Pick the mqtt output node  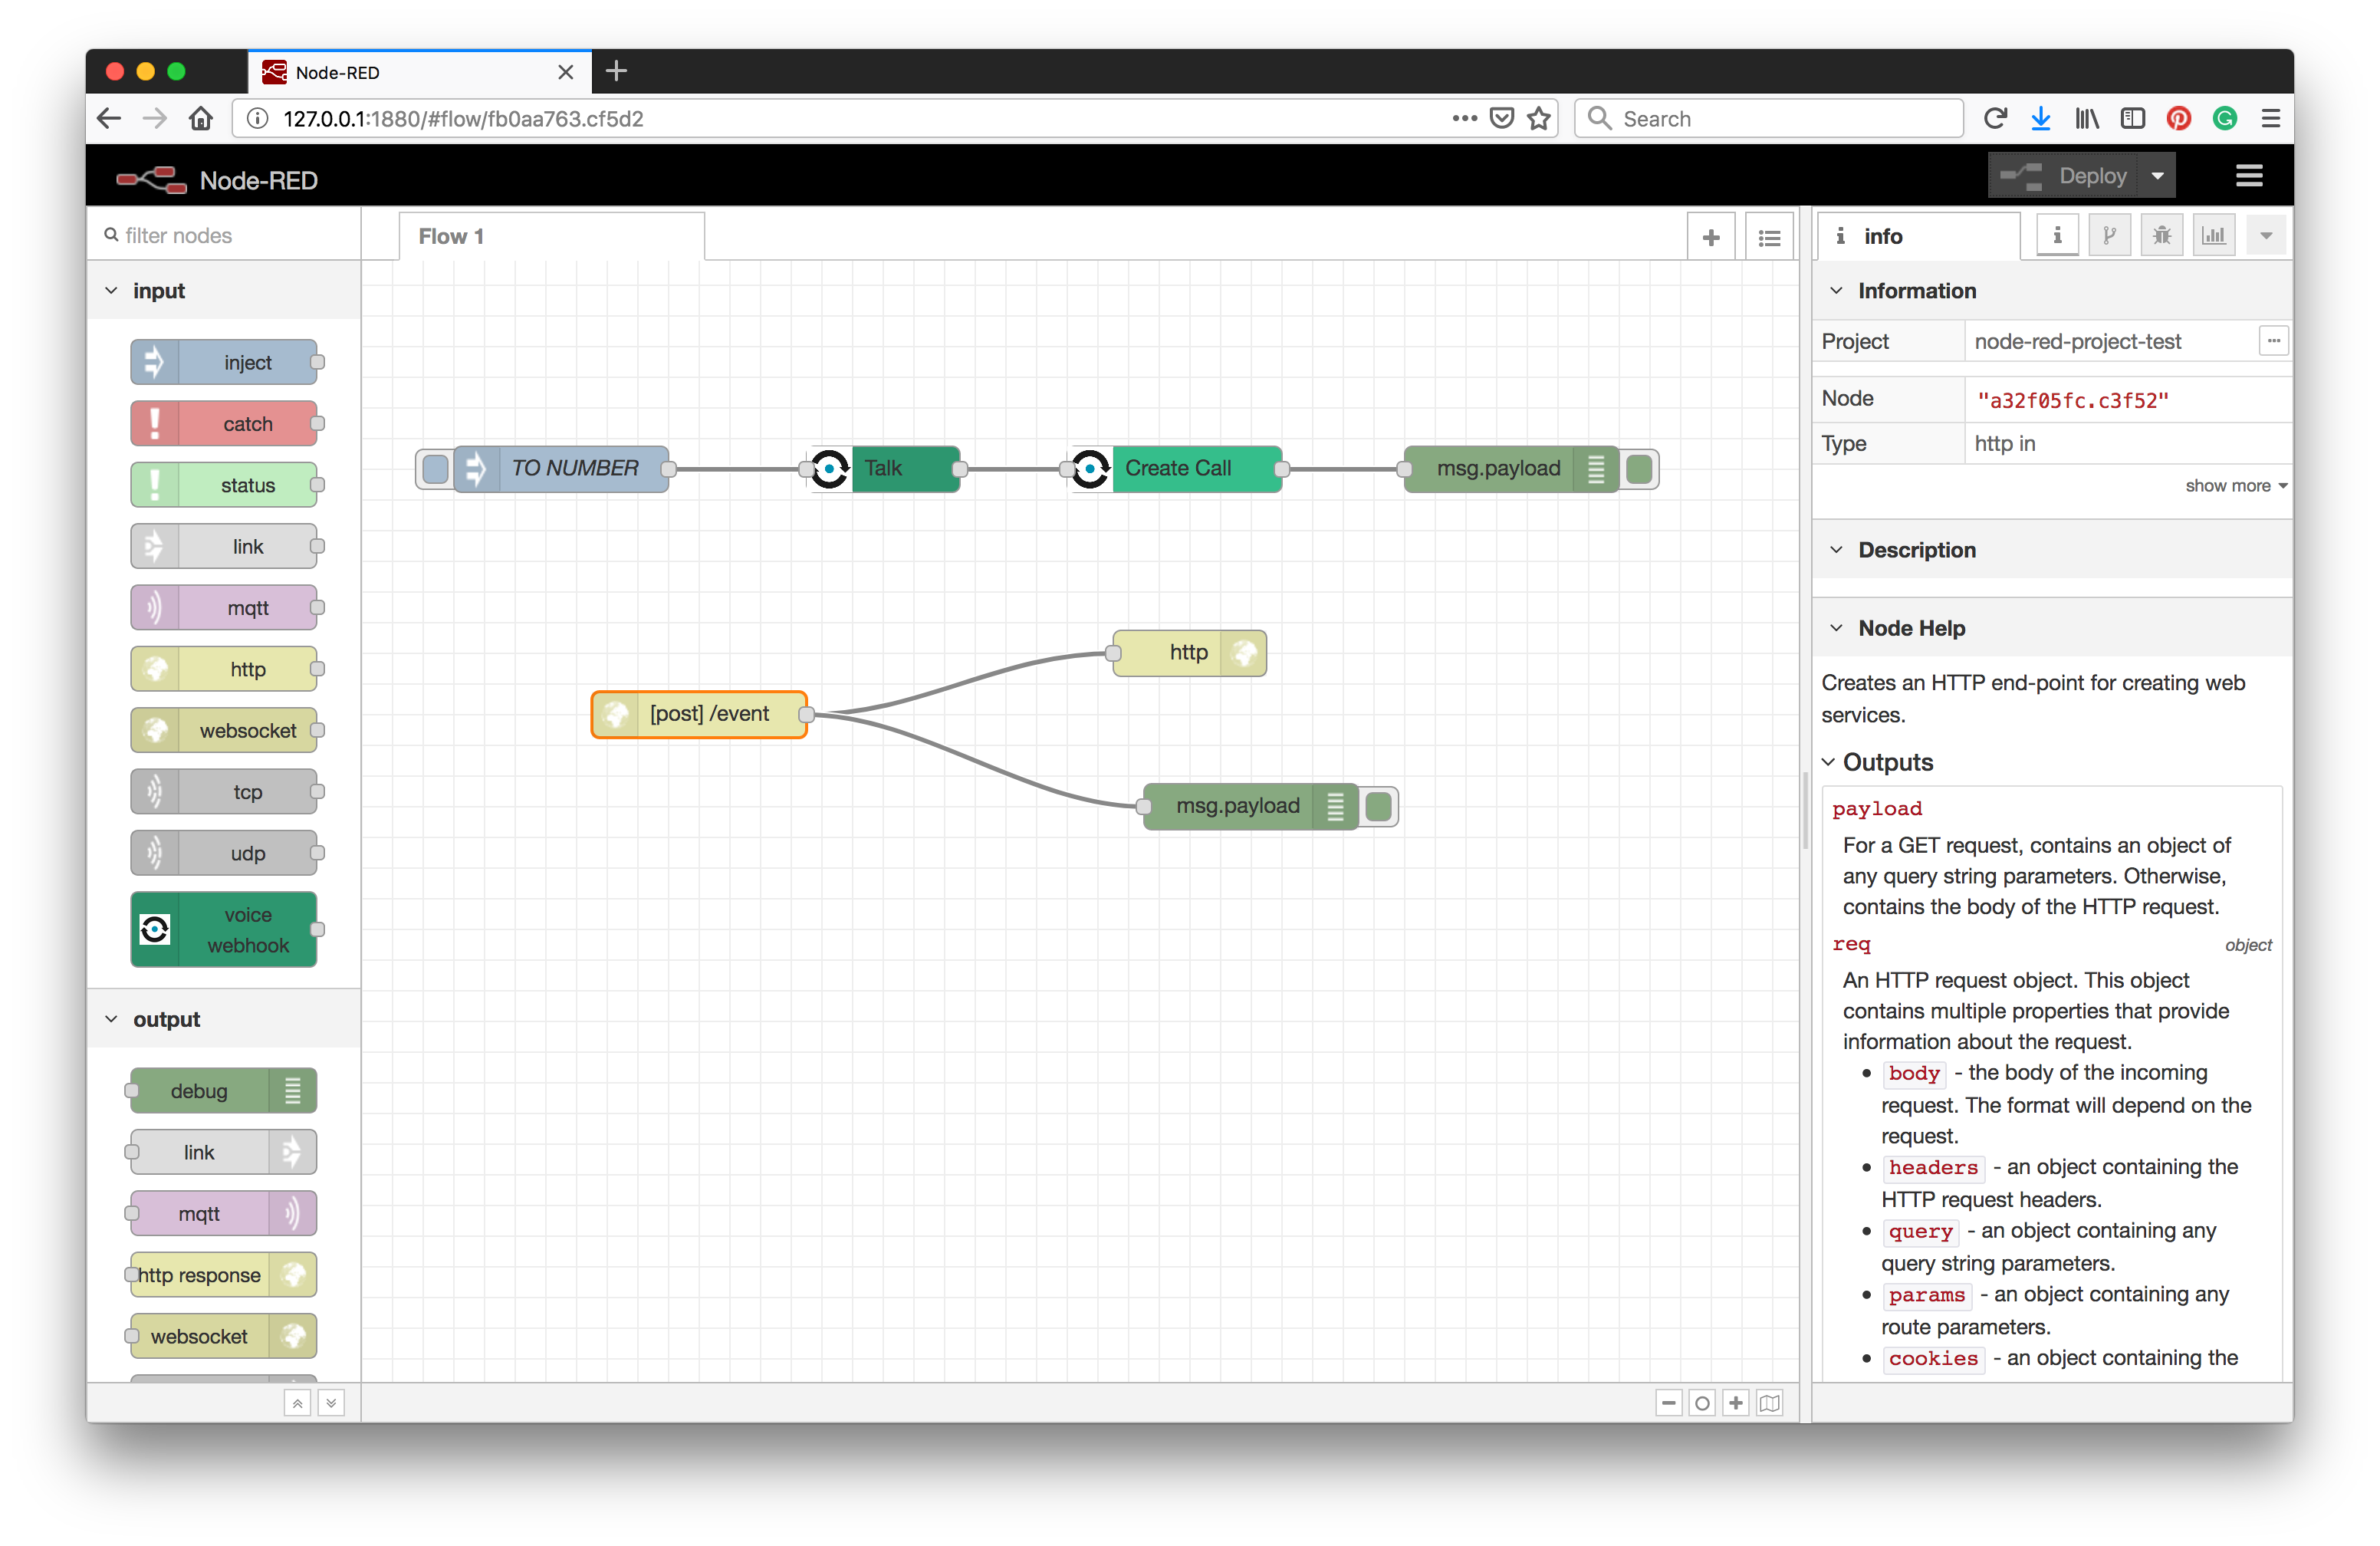(224, 1213)
